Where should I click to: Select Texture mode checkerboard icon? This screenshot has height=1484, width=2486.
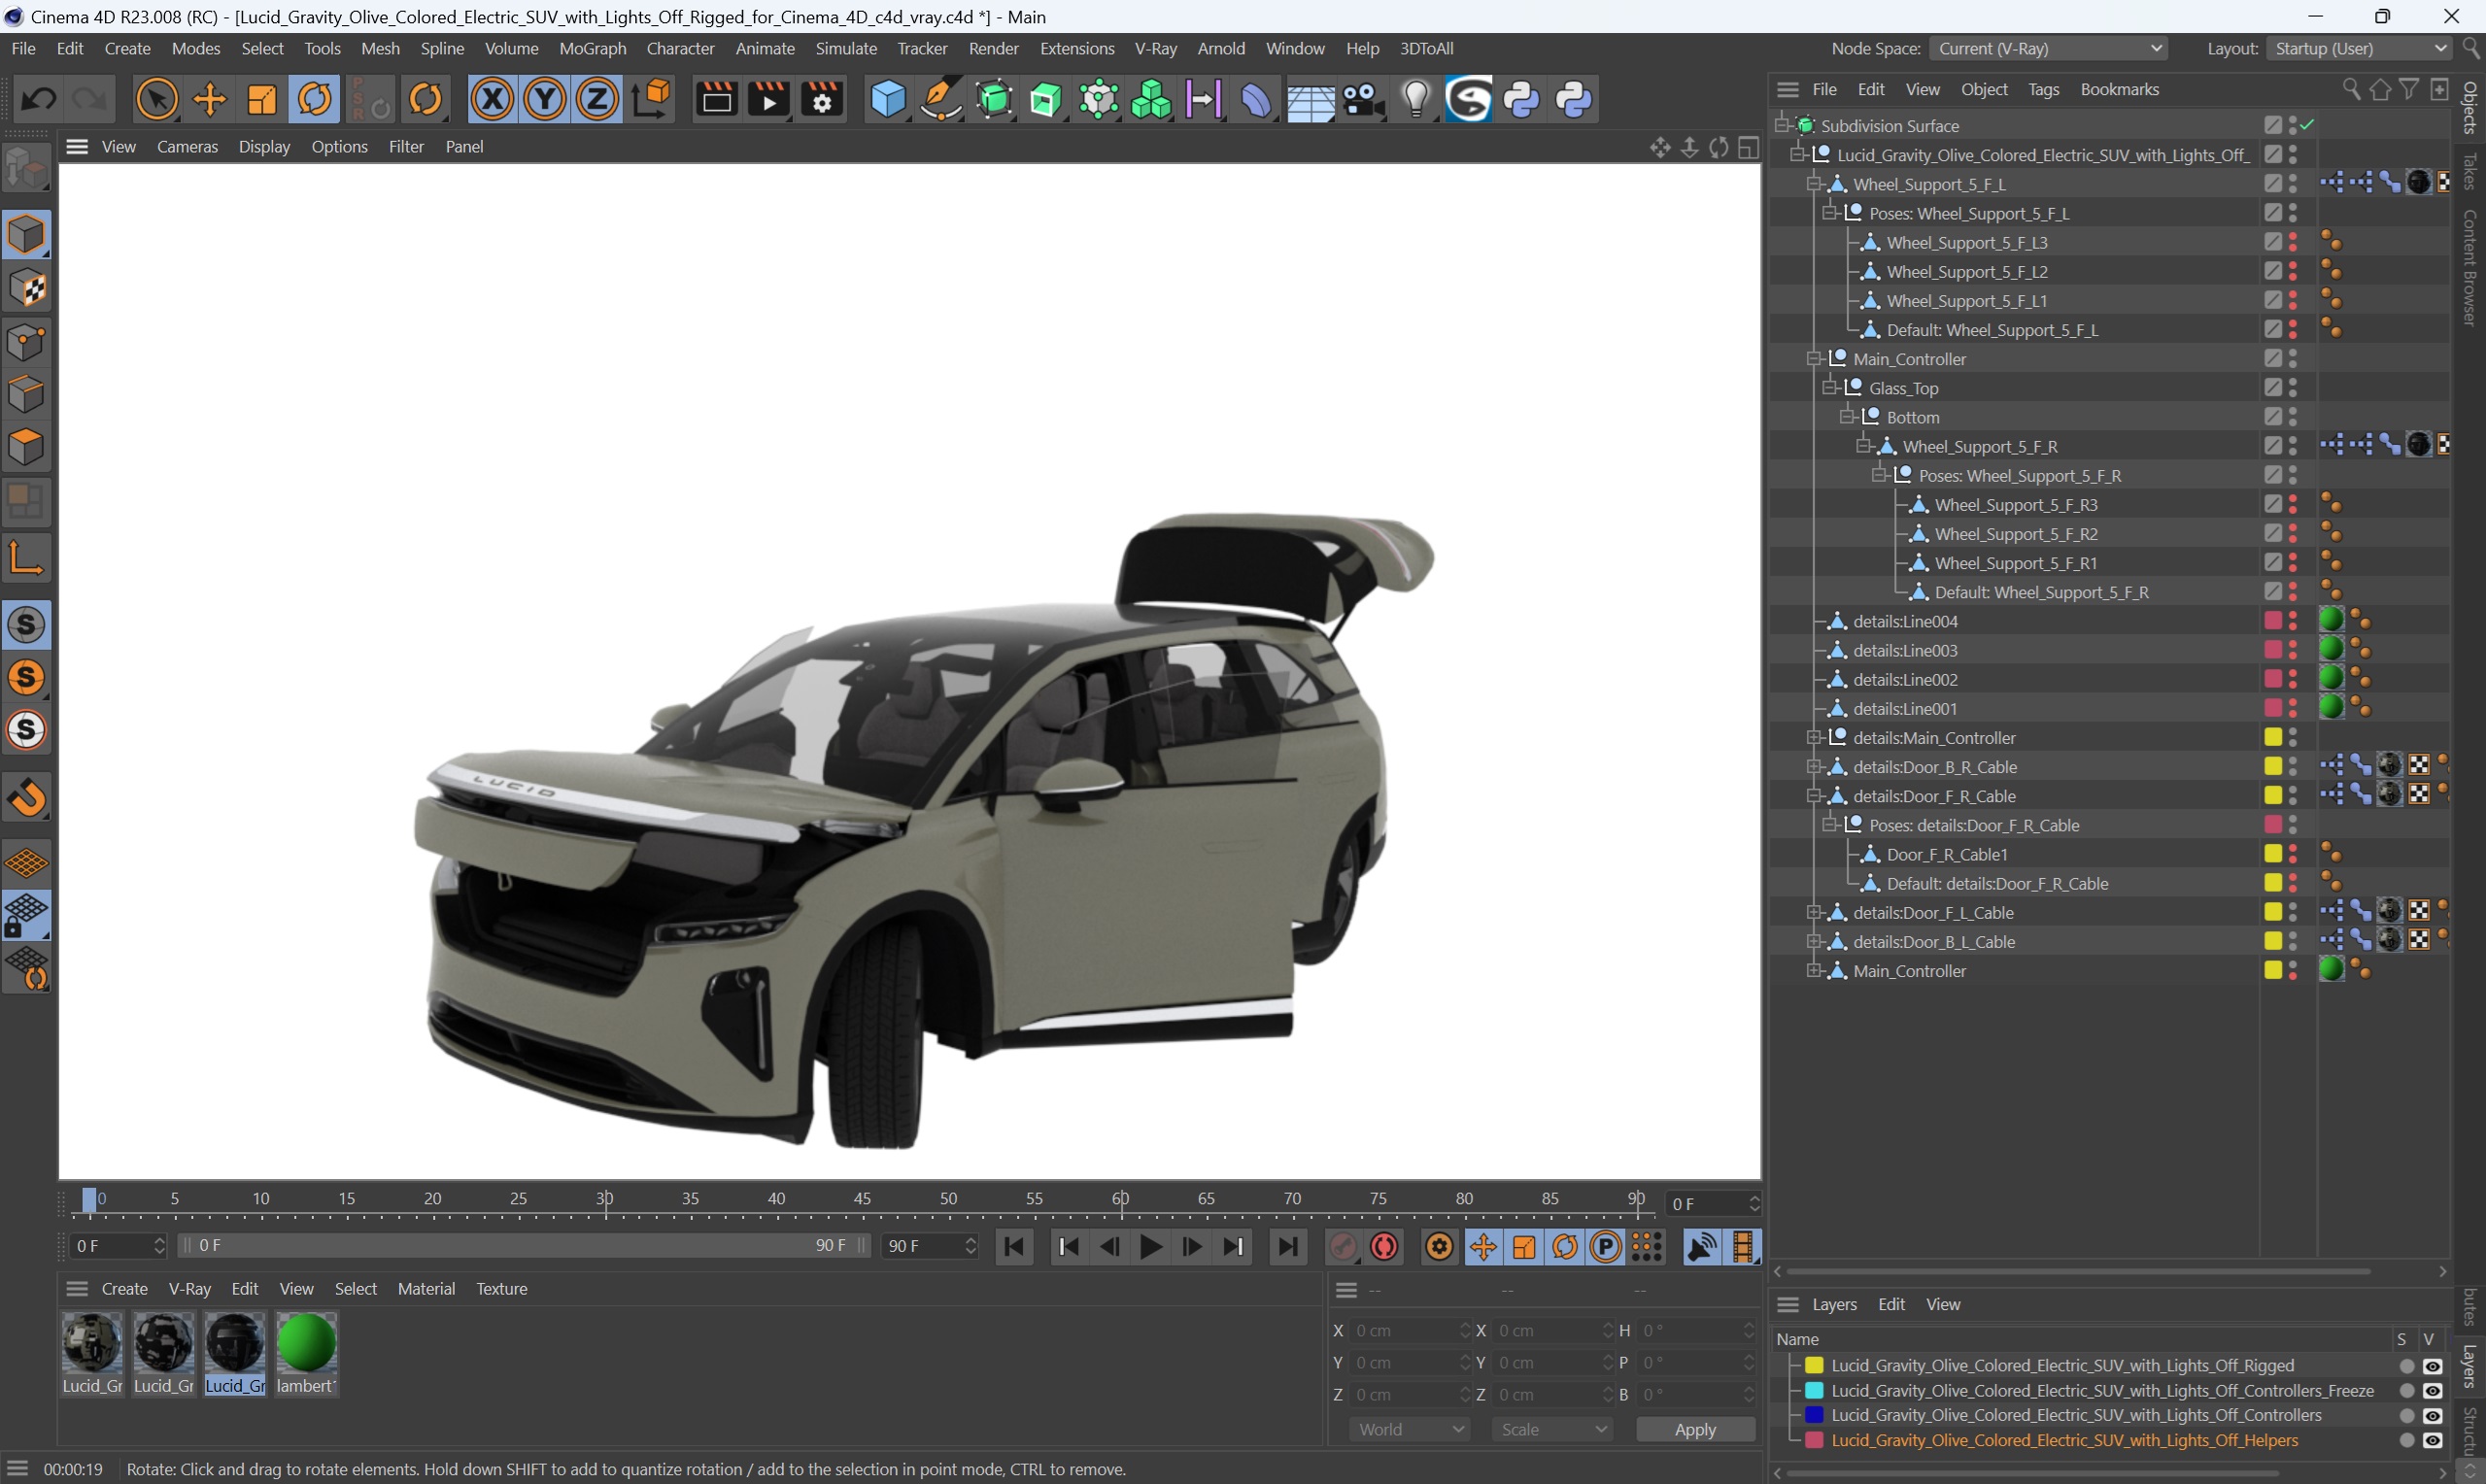pos(27,288)
